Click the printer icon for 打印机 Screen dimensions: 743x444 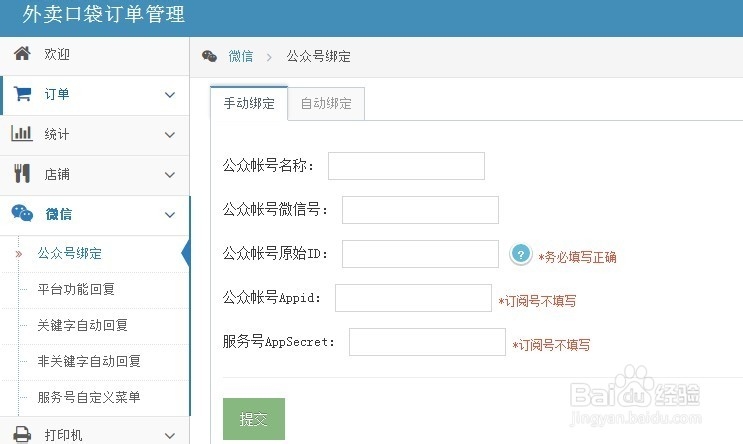coord(21,435)
